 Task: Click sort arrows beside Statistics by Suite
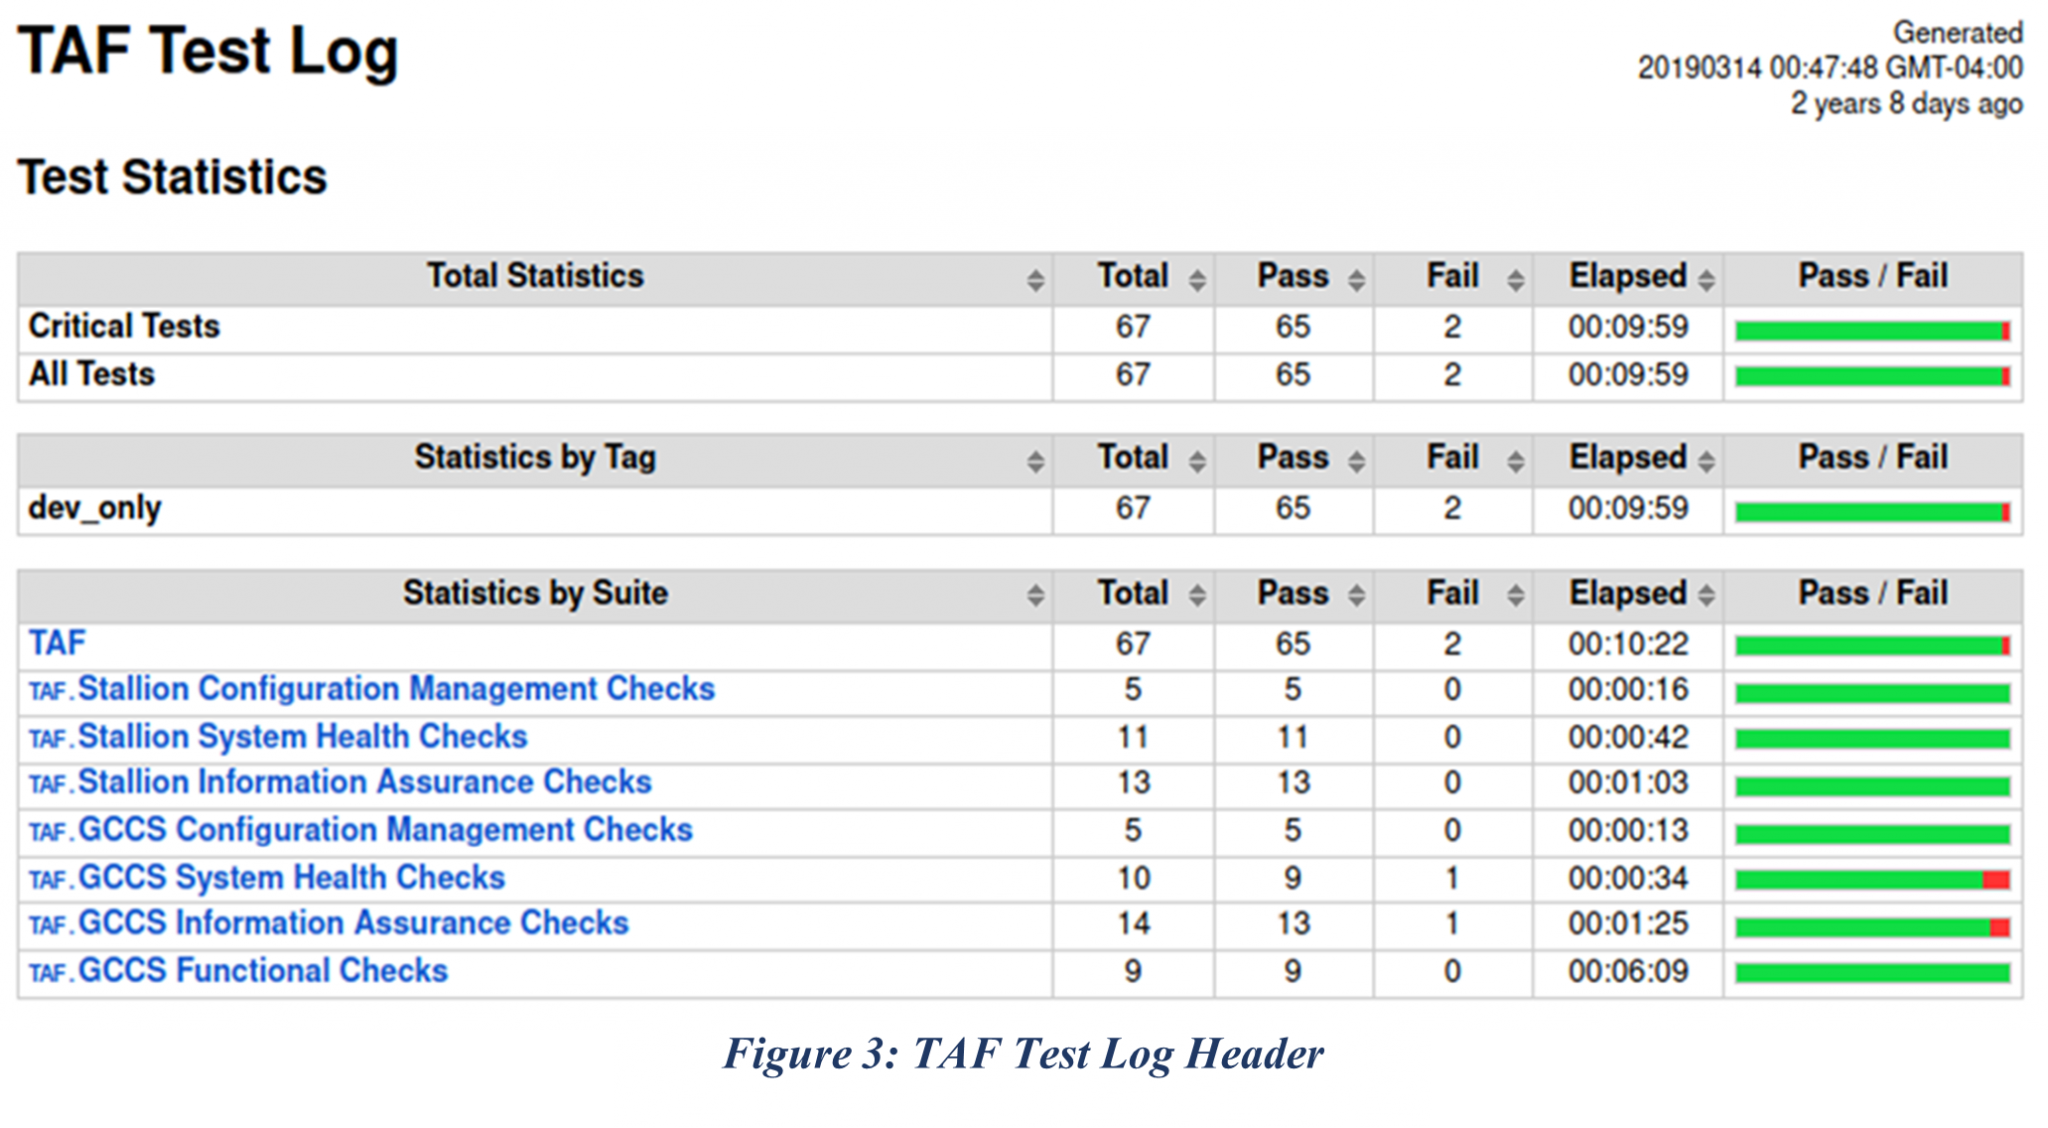point(1035,596)
